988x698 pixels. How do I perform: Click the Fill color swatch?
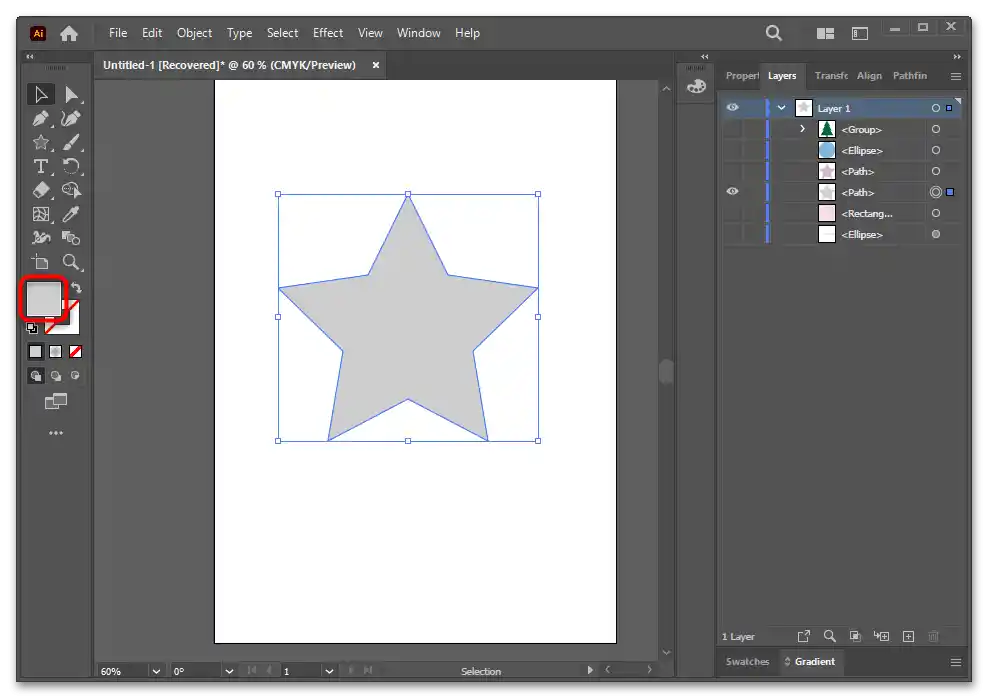coord(44,300)
